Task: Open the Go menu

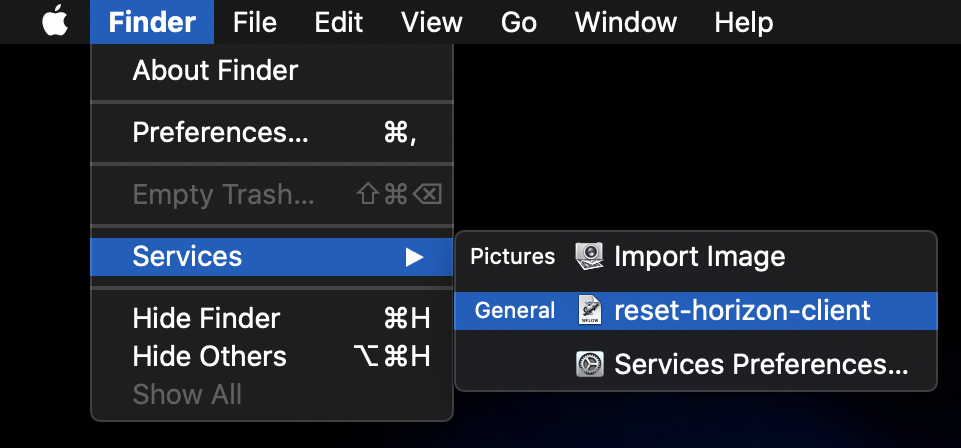Action: click(518, 22)
